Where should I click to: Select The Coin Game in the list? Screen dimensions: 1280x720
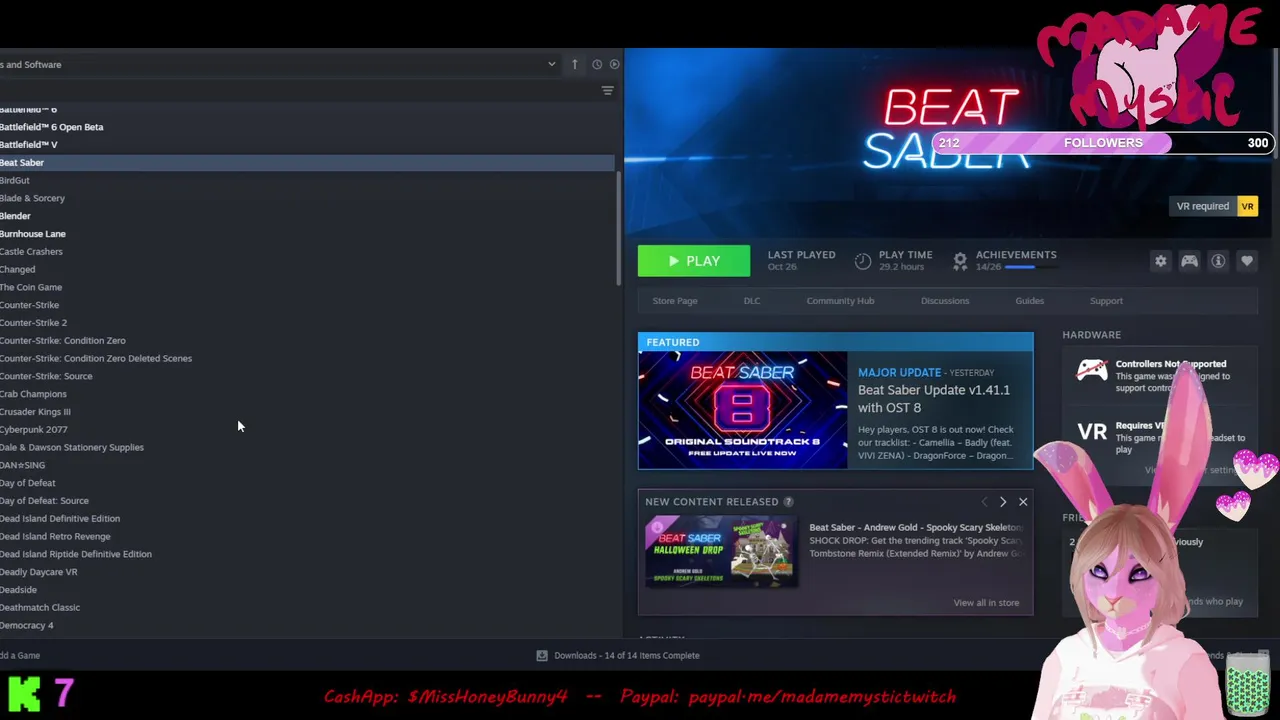tap(307, 287)
